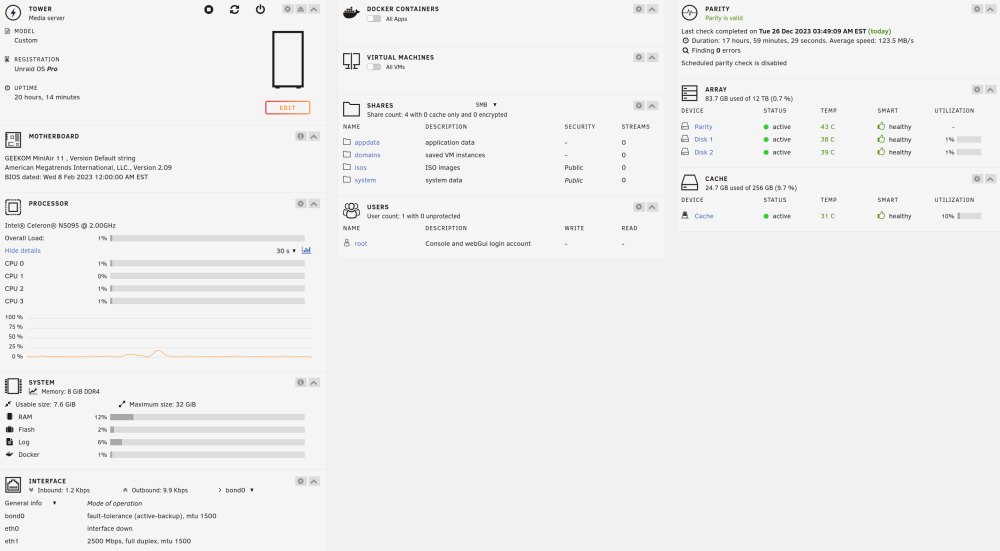Collapse the Users panel

click(x=652, y=207)
